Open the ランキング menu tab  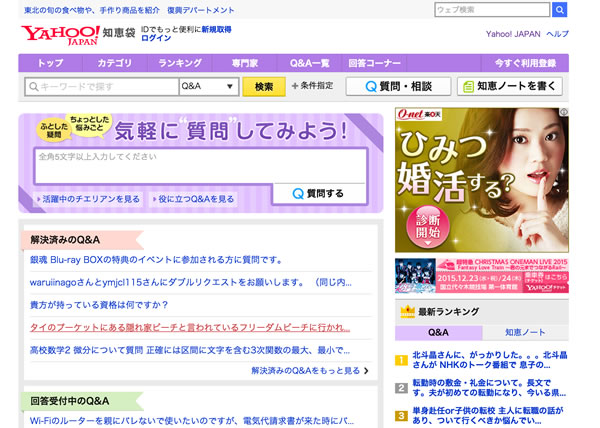[x=180, y=63]
